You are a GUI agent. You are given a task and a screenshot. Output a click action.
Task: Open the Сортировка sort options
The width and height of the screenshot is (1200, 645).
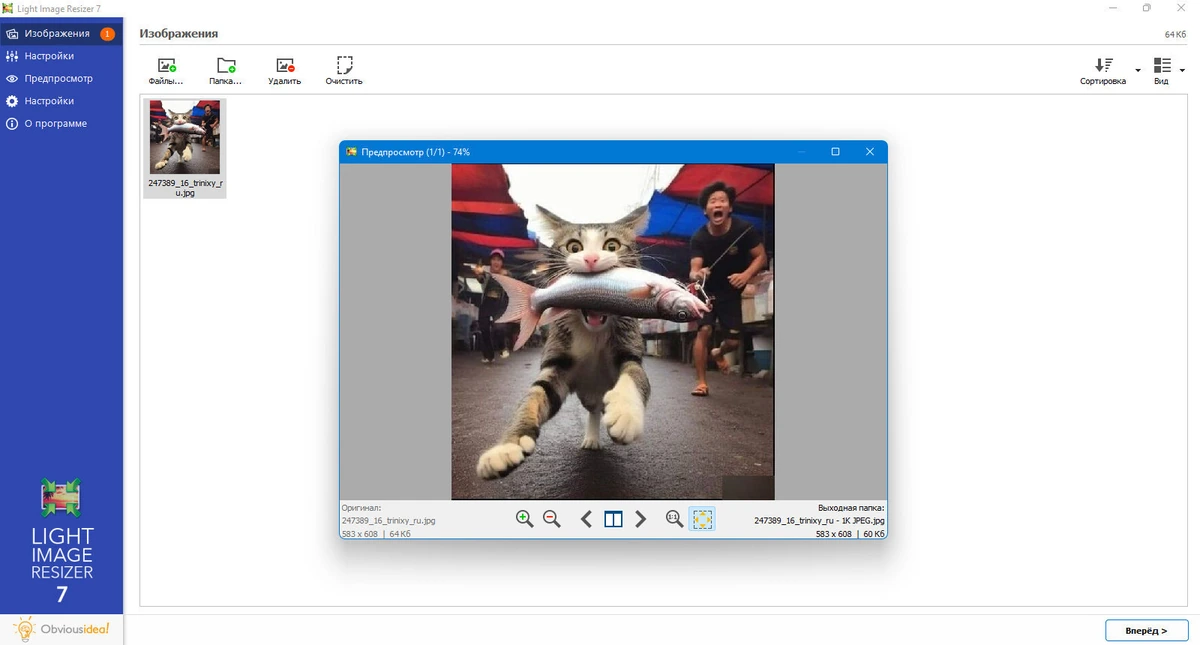[x=1103, y=71]
